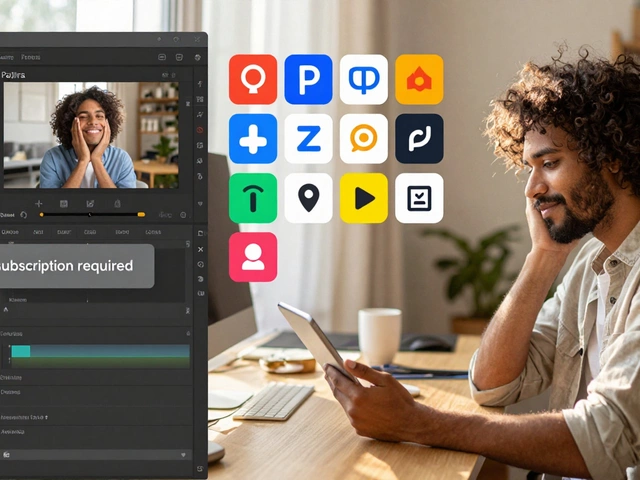Viewport: 640px width, 480px height.
Task: Click the 'subscription required' banner
Action: click(x=76, y=266)
